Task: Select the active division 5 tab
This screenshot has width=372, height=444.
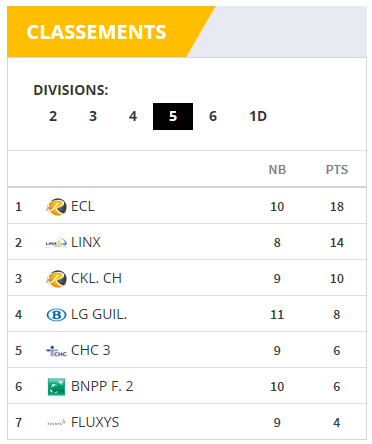Action: click(x=173, y=116)
